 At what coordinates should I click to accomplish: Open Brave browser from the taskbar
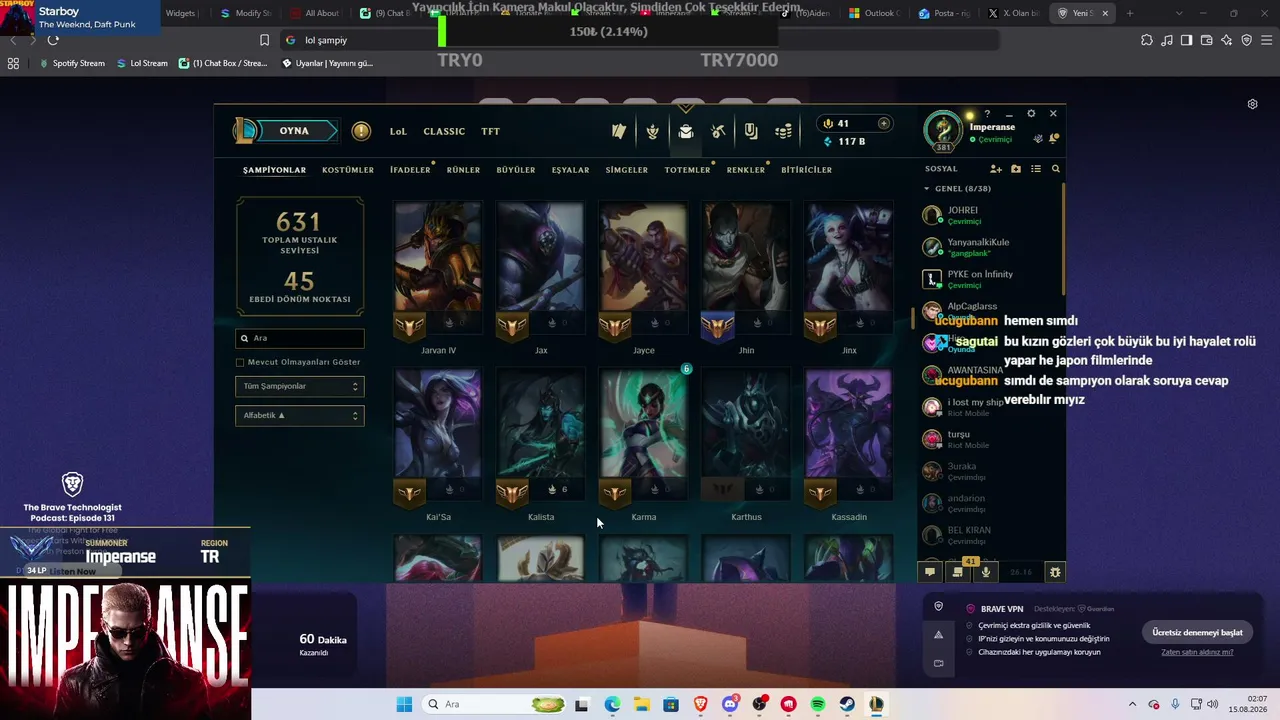[701, 704]
